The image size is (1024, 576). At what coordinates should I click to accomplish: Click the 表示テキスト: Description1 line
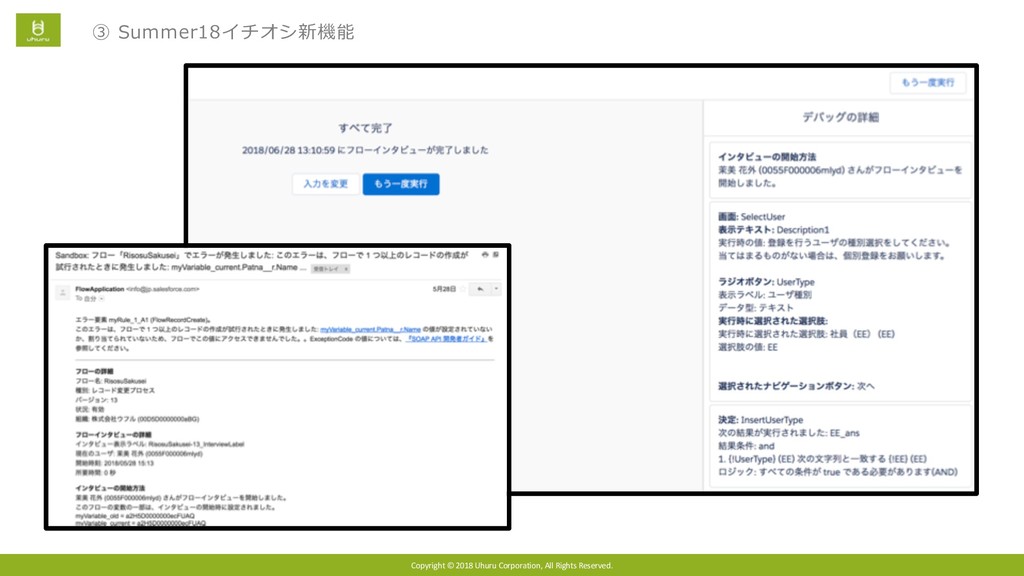pyautogui.click(x=774, y=230)
